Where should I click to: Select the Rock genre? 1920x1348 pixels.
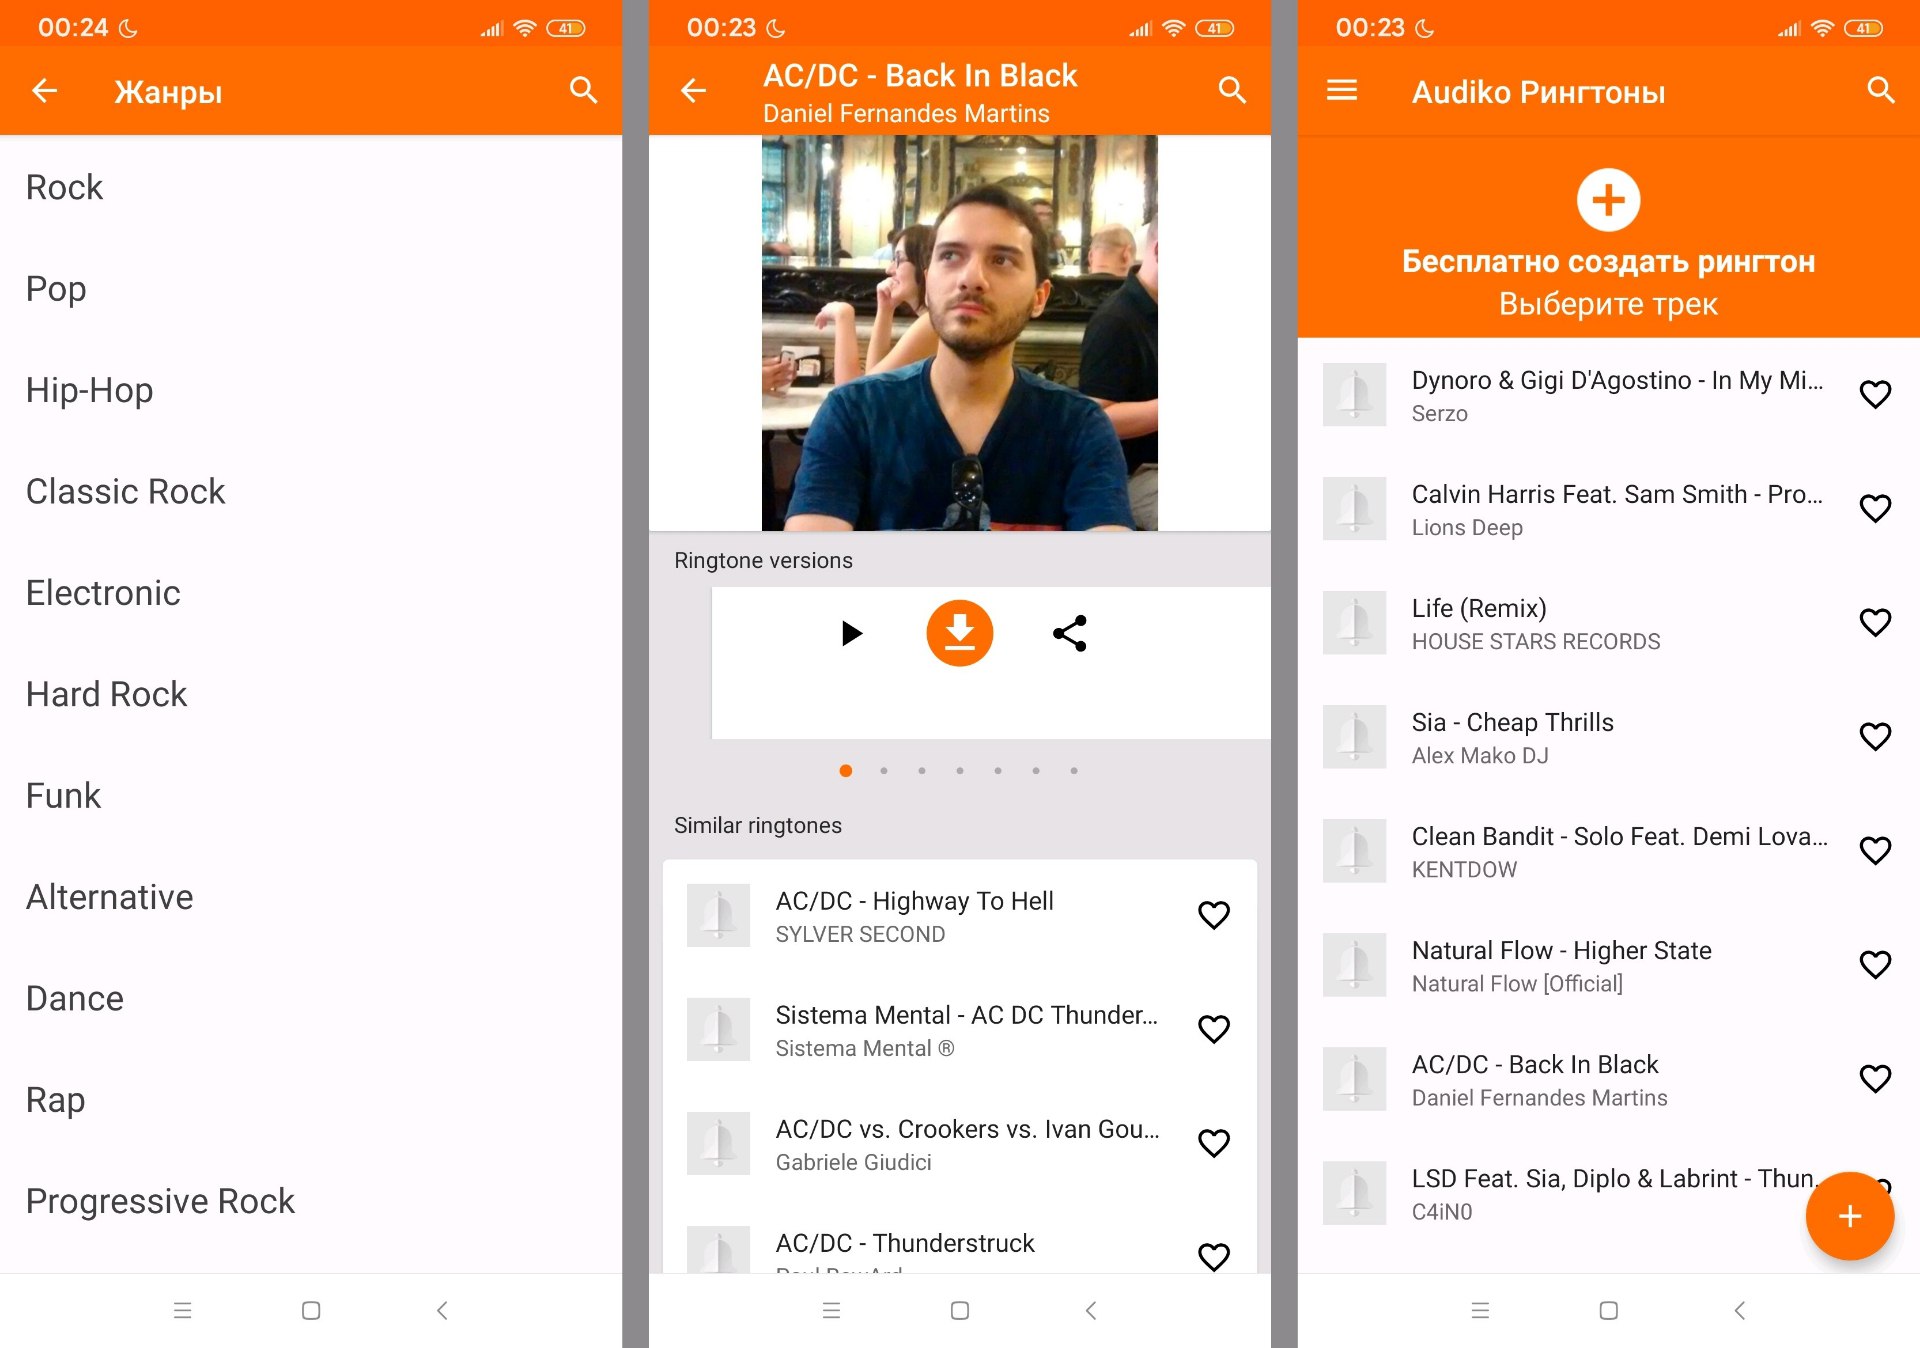pyautogui.click(x=310, y=187)
